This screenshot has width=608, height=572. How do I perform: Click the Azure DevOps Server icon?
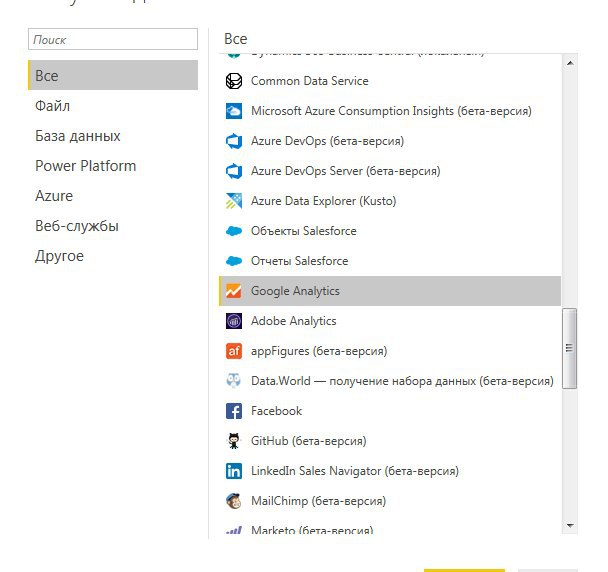click(x=234, y=171)
